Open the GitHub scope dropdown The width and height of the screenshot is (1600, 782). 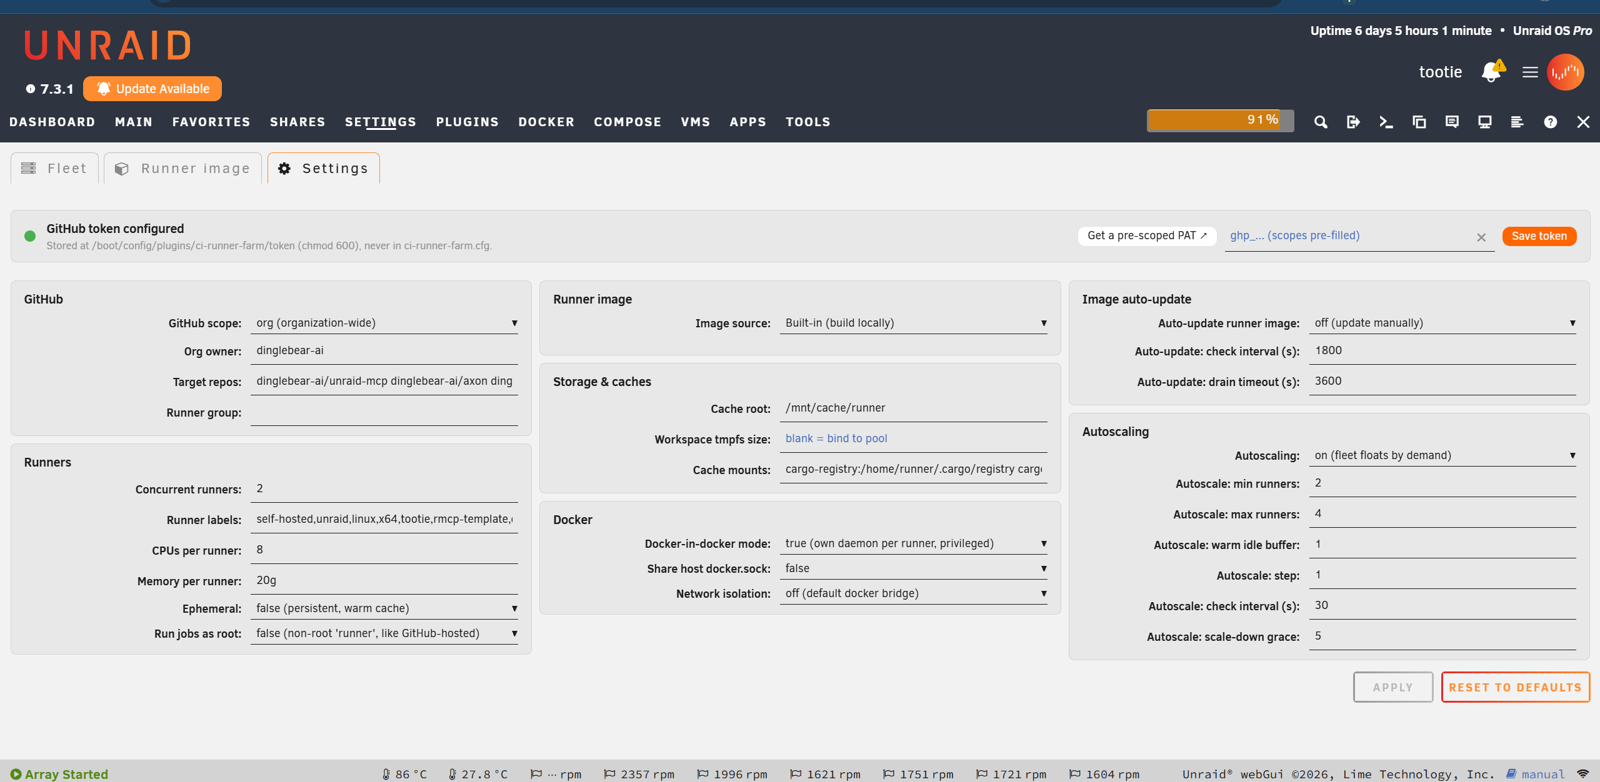coord(385,323)
